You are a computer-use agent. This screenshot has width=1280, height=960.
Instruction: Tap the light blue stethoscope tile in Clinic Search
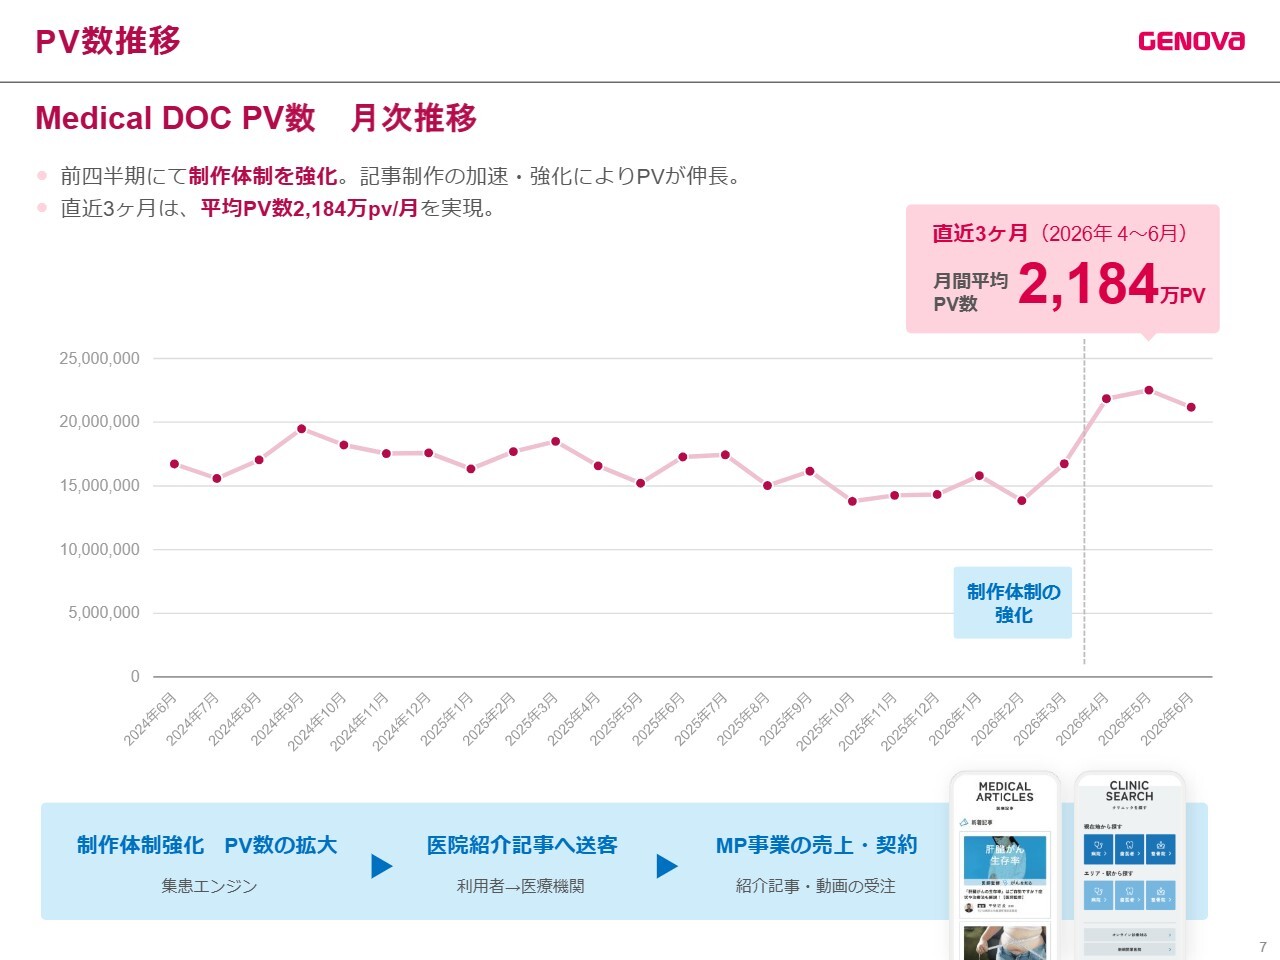pyautogui.click(x=1098, y=895)
